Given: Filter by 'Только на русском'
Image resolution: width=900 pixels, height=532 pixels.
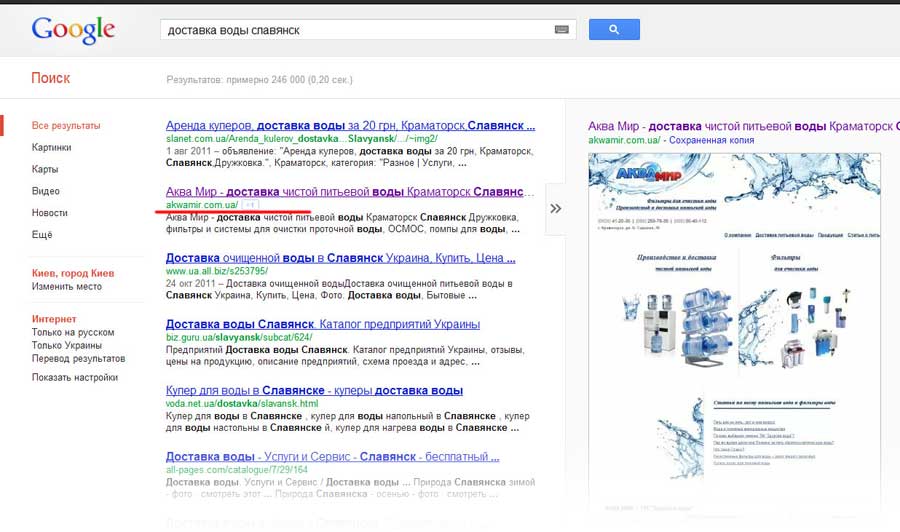Looking at the screenshot, I should [73, 332].
